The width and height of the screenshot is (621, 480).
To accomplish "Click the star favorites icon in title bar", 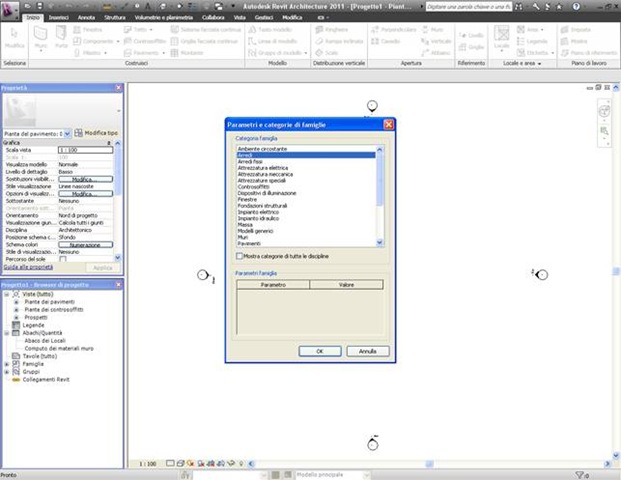I will [x=559, y=6].
